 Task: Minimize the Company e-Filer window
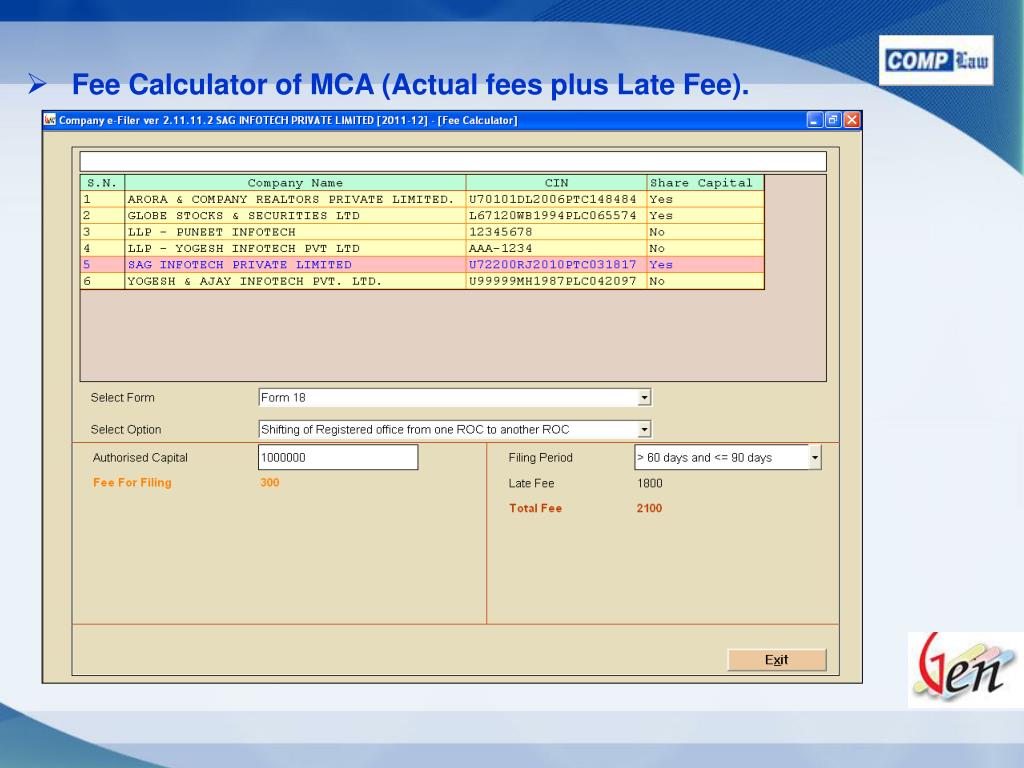point(814,120)
